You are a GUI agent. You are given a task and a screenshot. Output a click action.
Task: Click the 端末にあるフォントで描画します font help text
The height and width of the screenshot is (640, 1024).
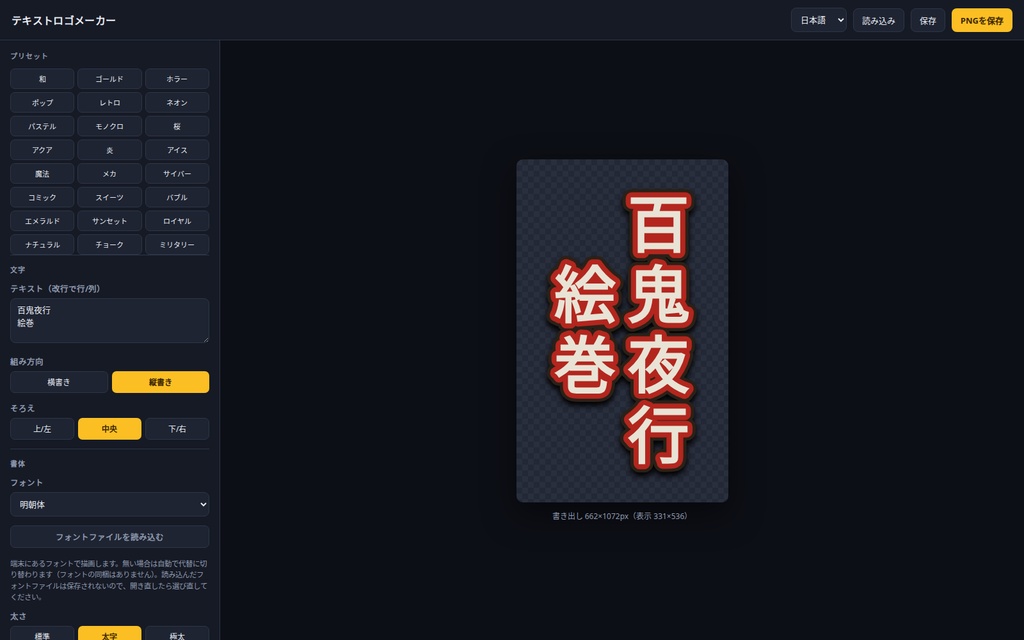click(x=109, y=580)
